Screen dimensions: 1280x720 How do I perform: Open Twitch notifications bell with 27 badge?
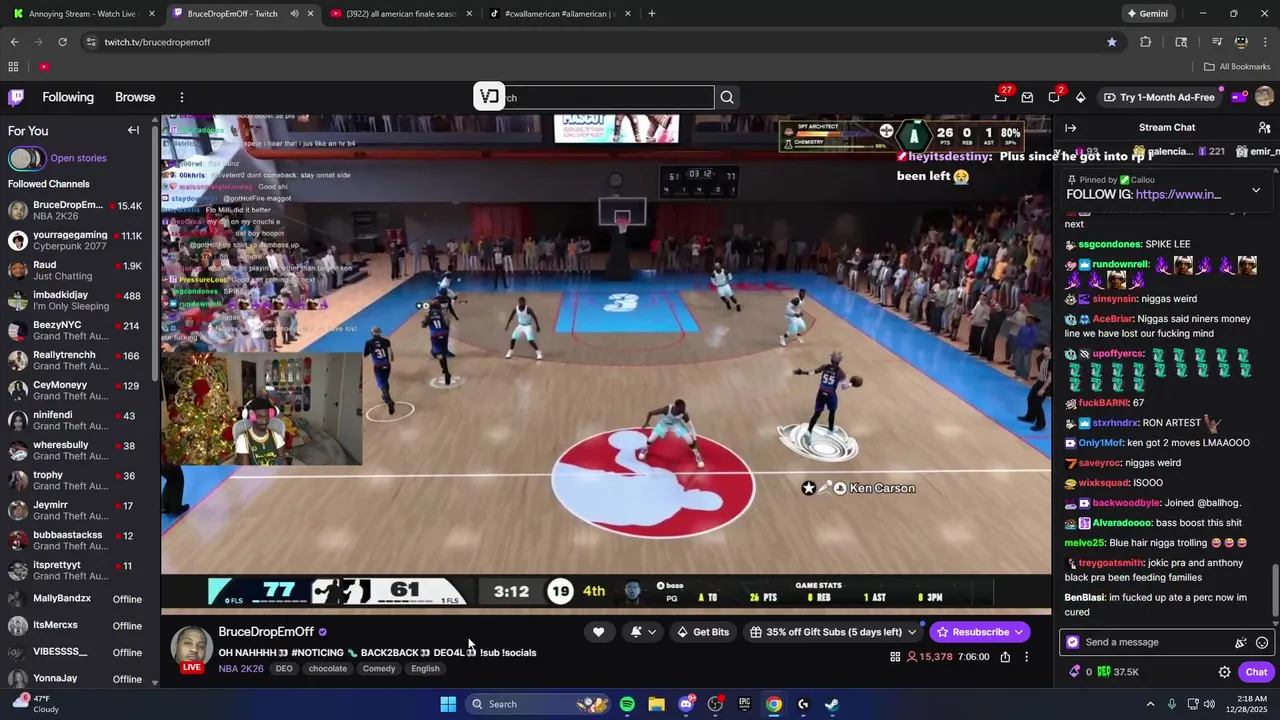coord(1001,97)
